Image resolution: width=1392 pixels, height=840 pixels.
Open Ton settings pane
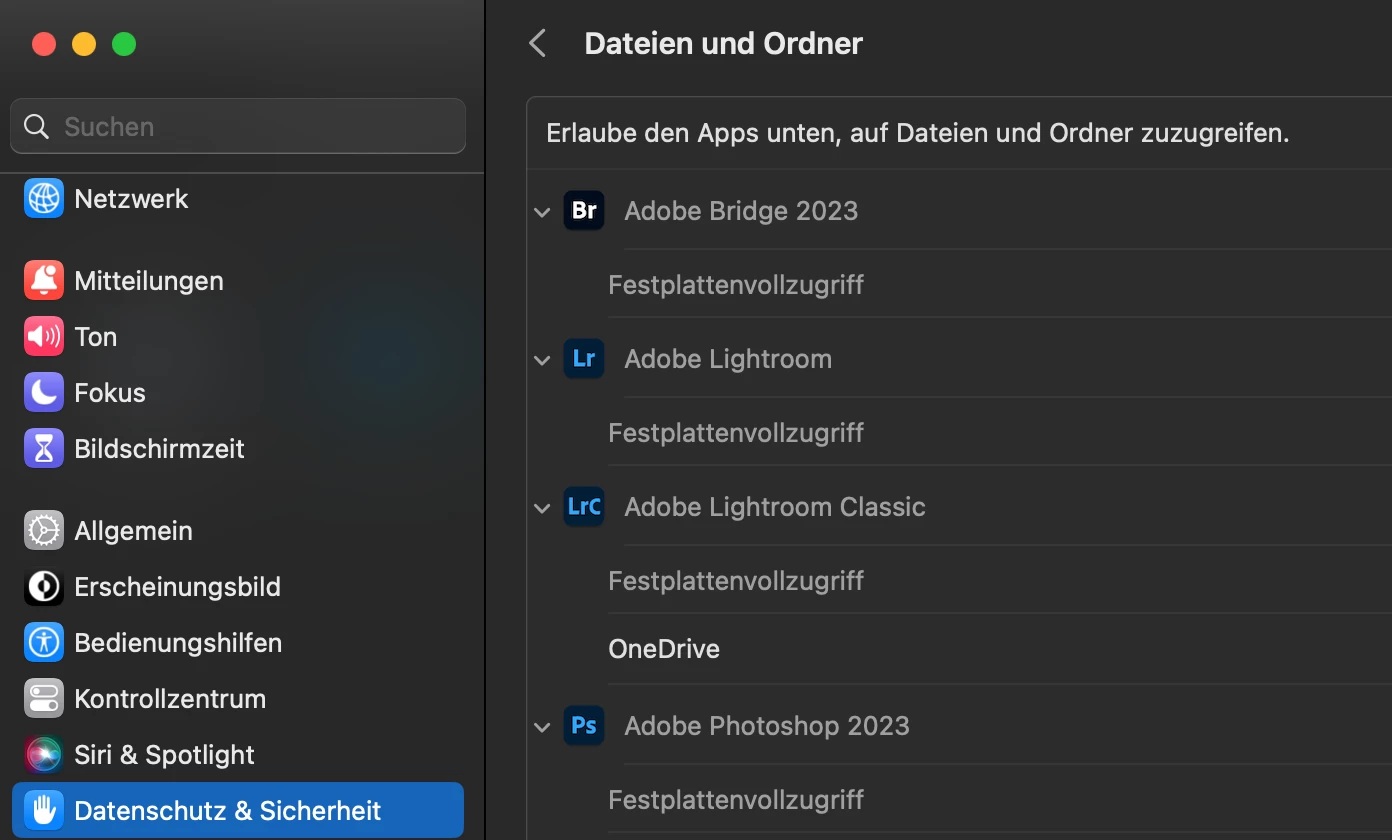(x=238, y=337)
